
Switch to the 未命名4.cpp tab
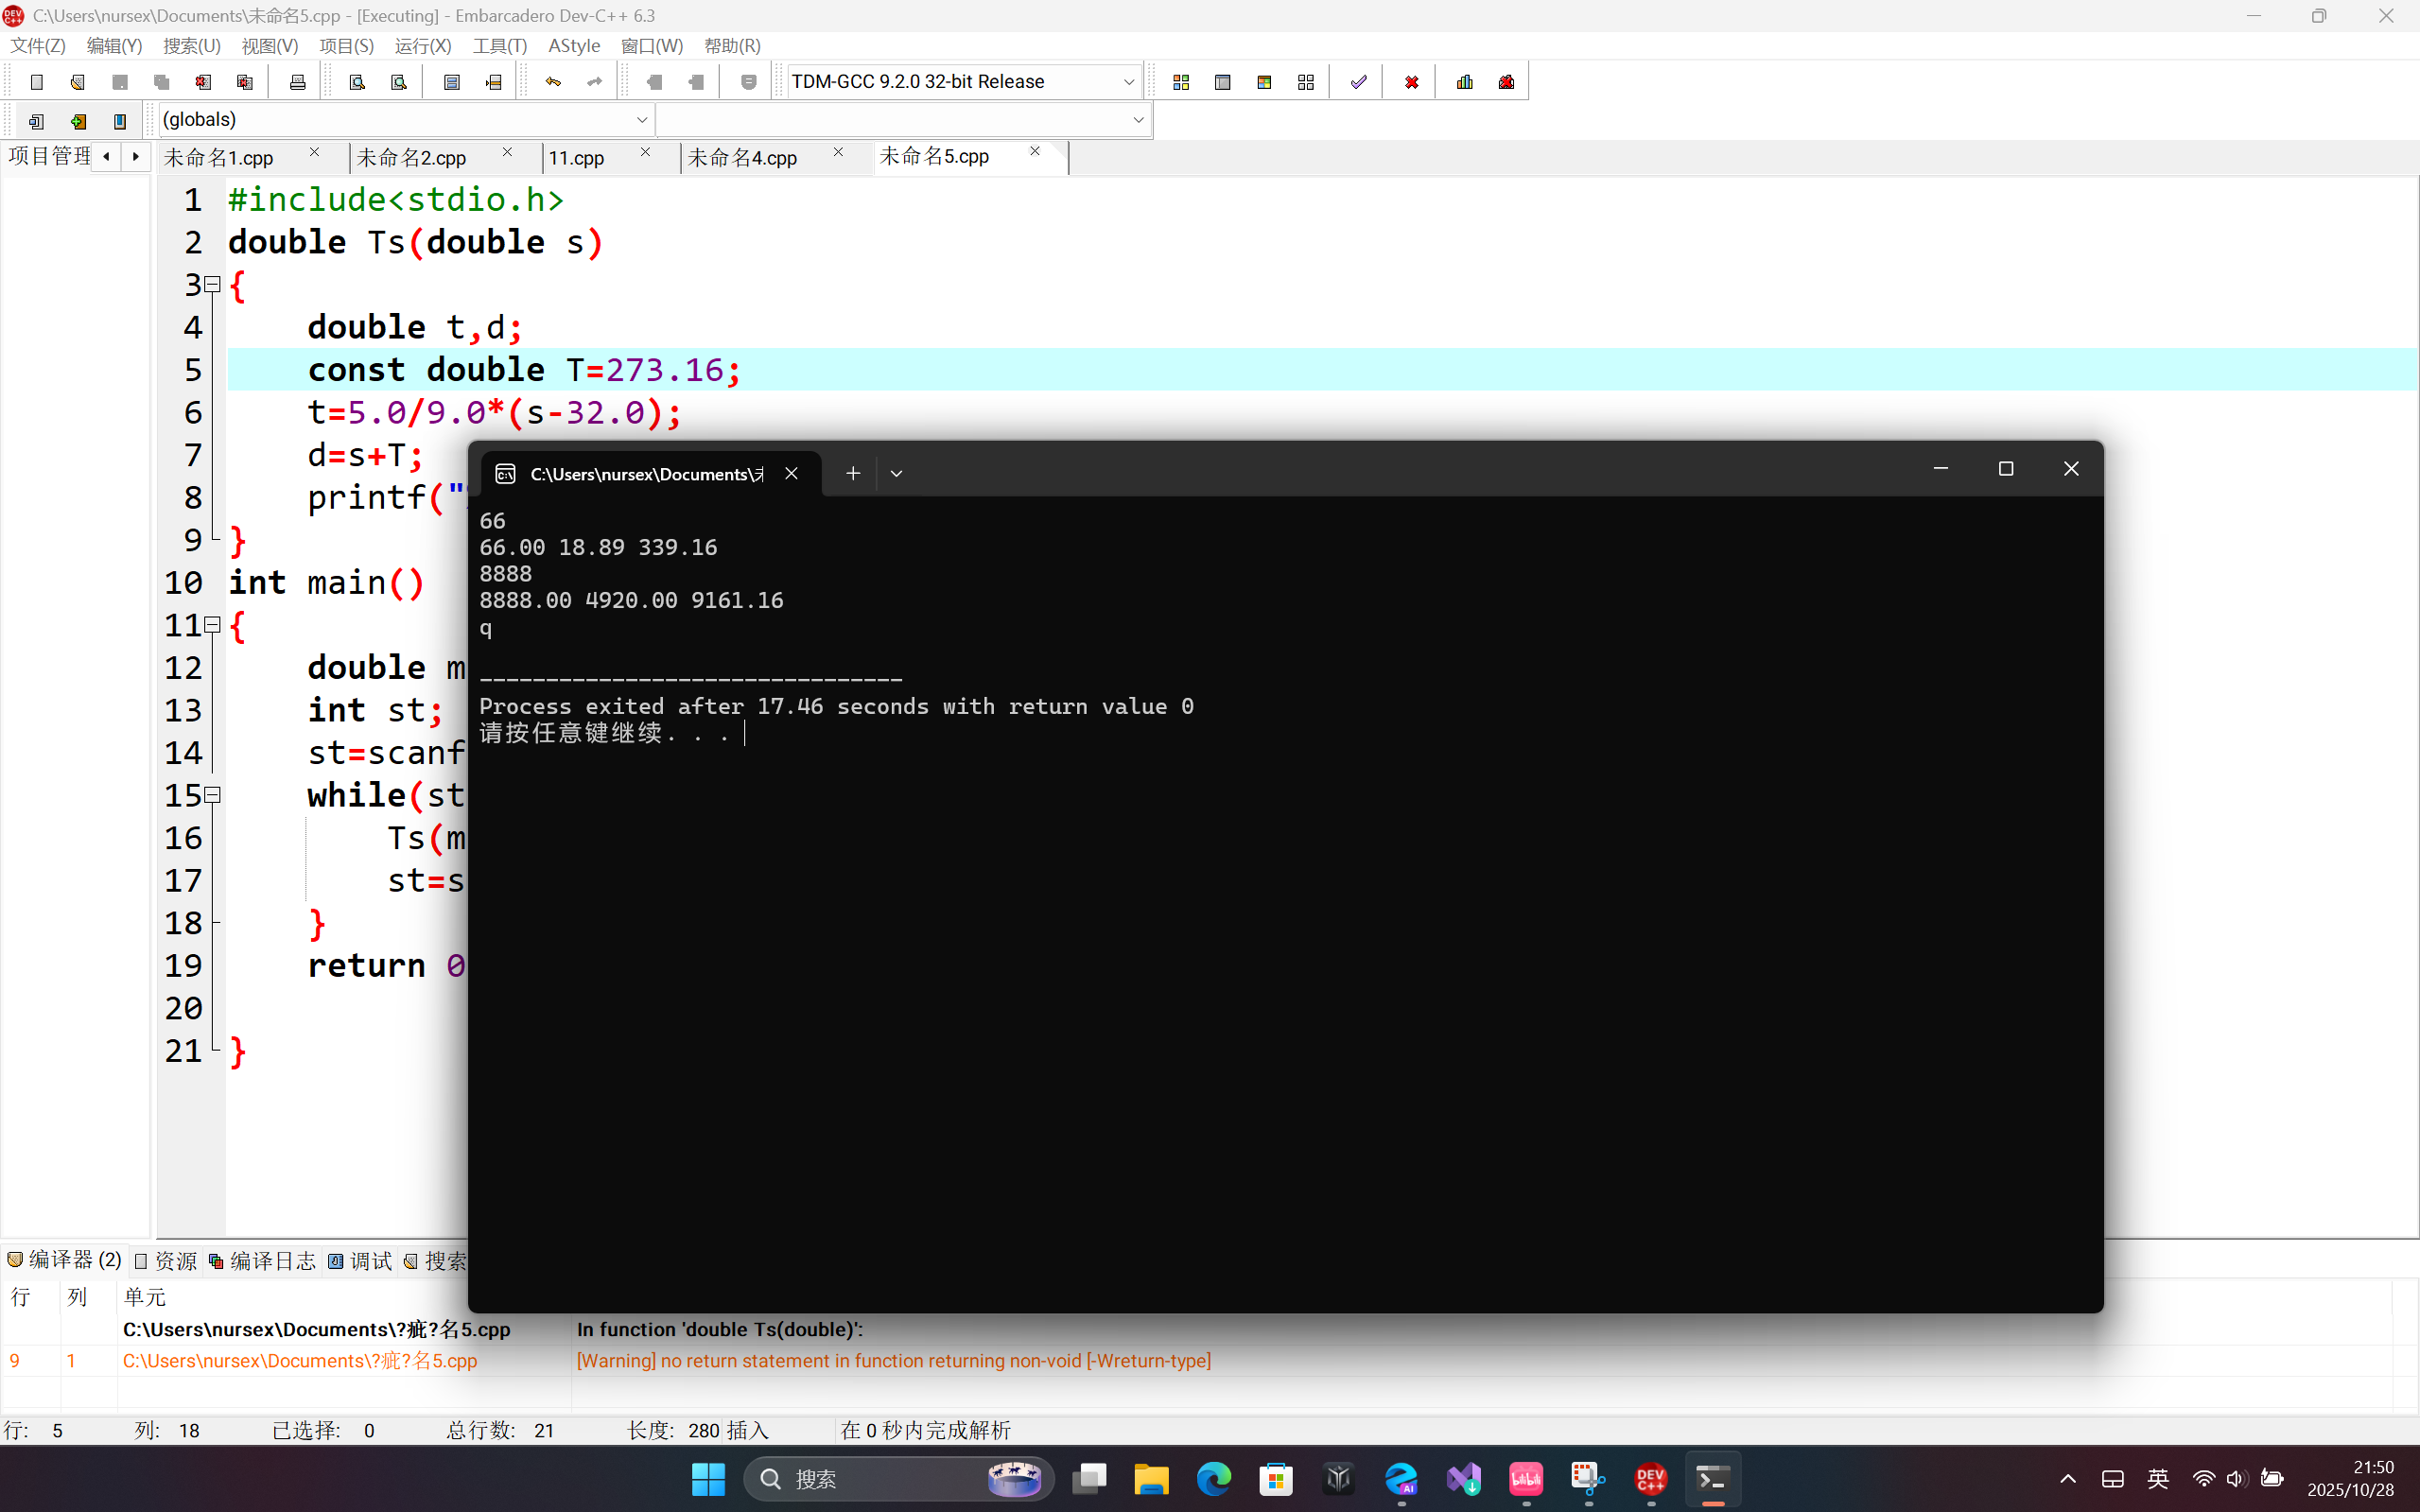click(742, 158)
